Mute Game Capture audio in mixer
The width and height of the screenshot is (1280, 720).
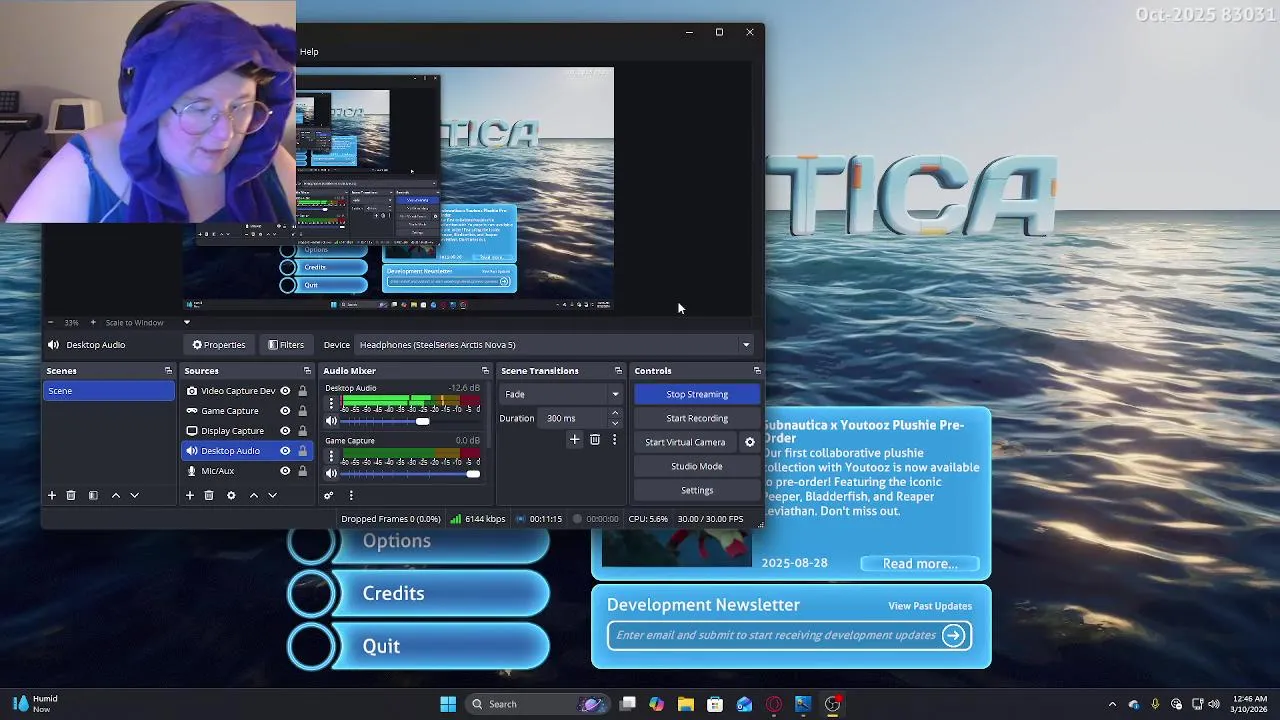331,473
